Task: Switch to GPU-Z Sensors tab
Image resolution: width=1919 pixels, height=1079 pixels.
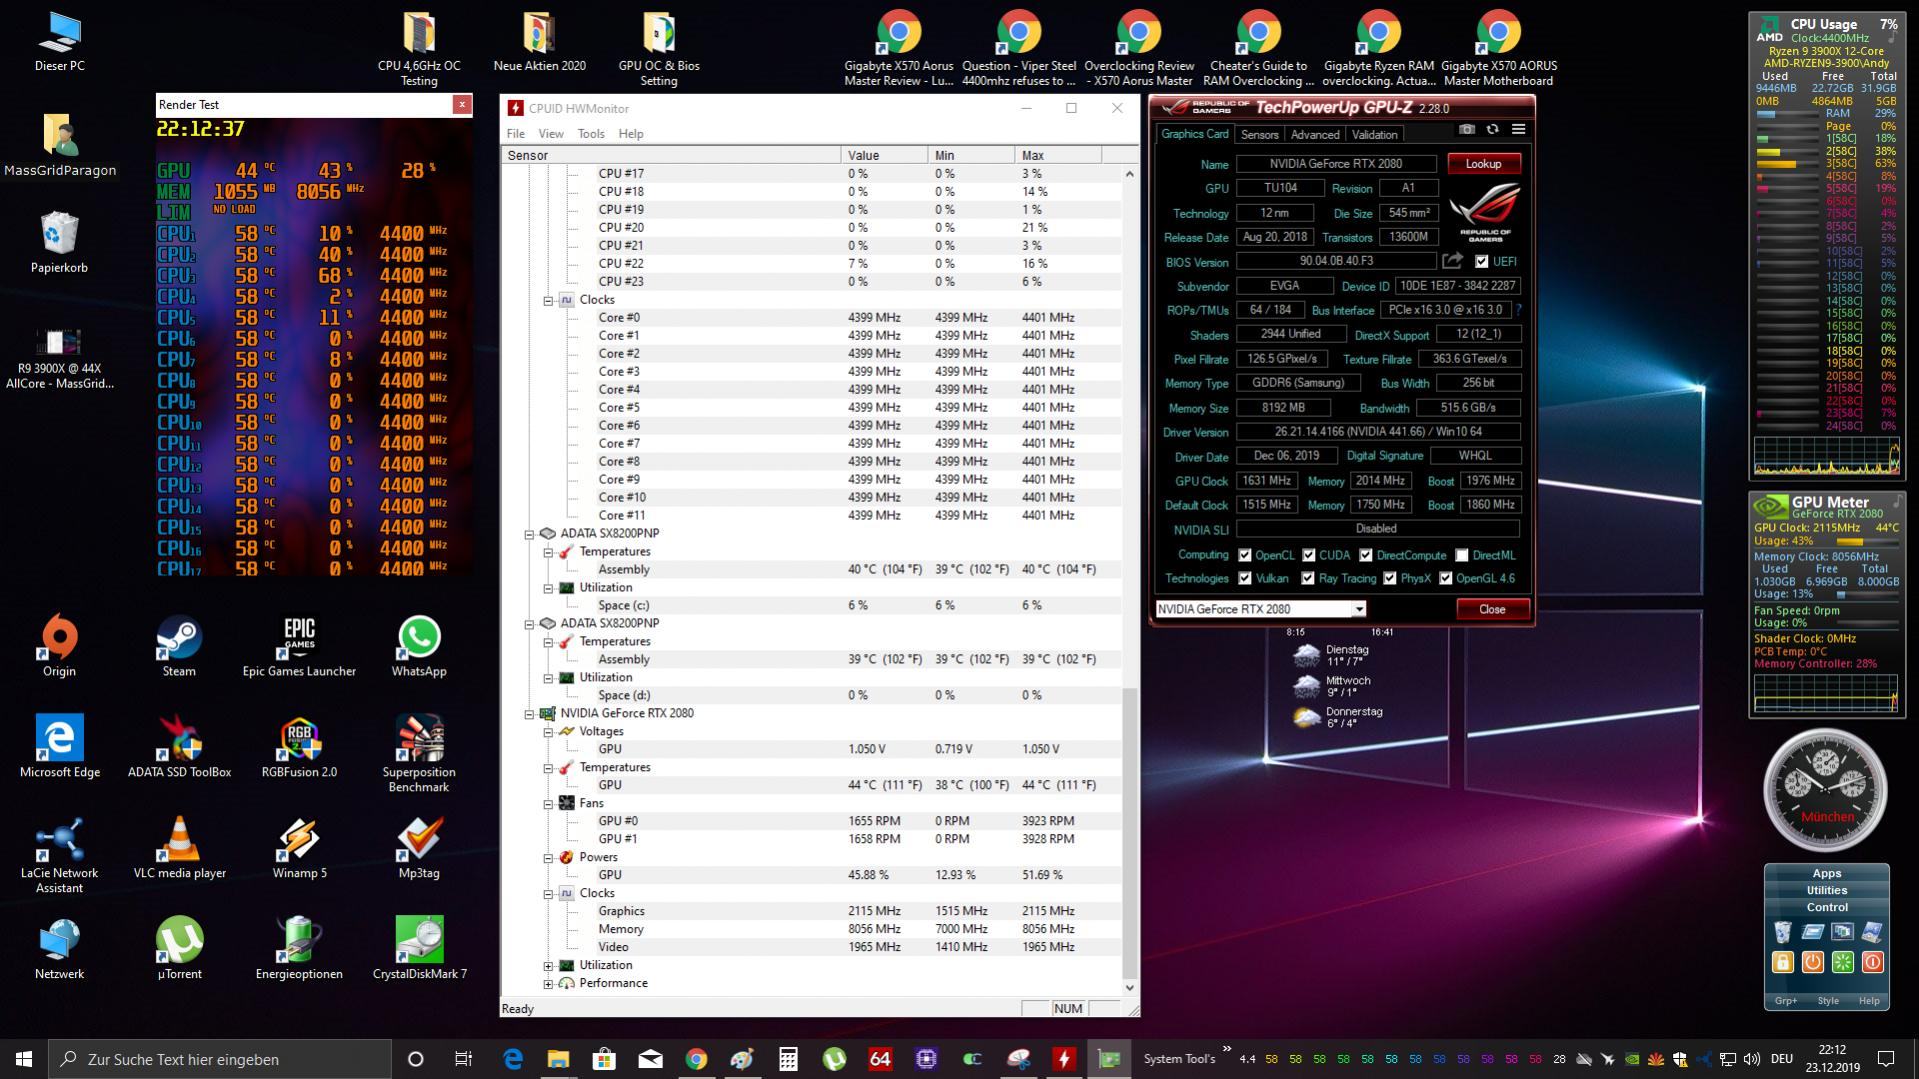Action: point(1259,134)
